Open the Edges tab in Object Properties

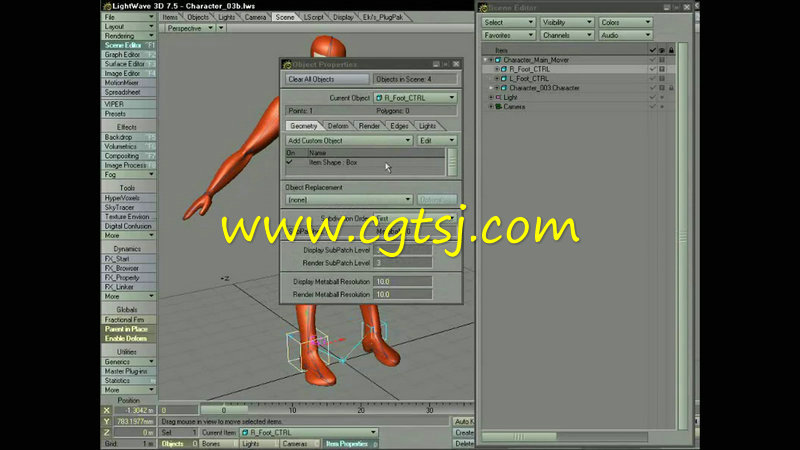(x=399, y=126)
